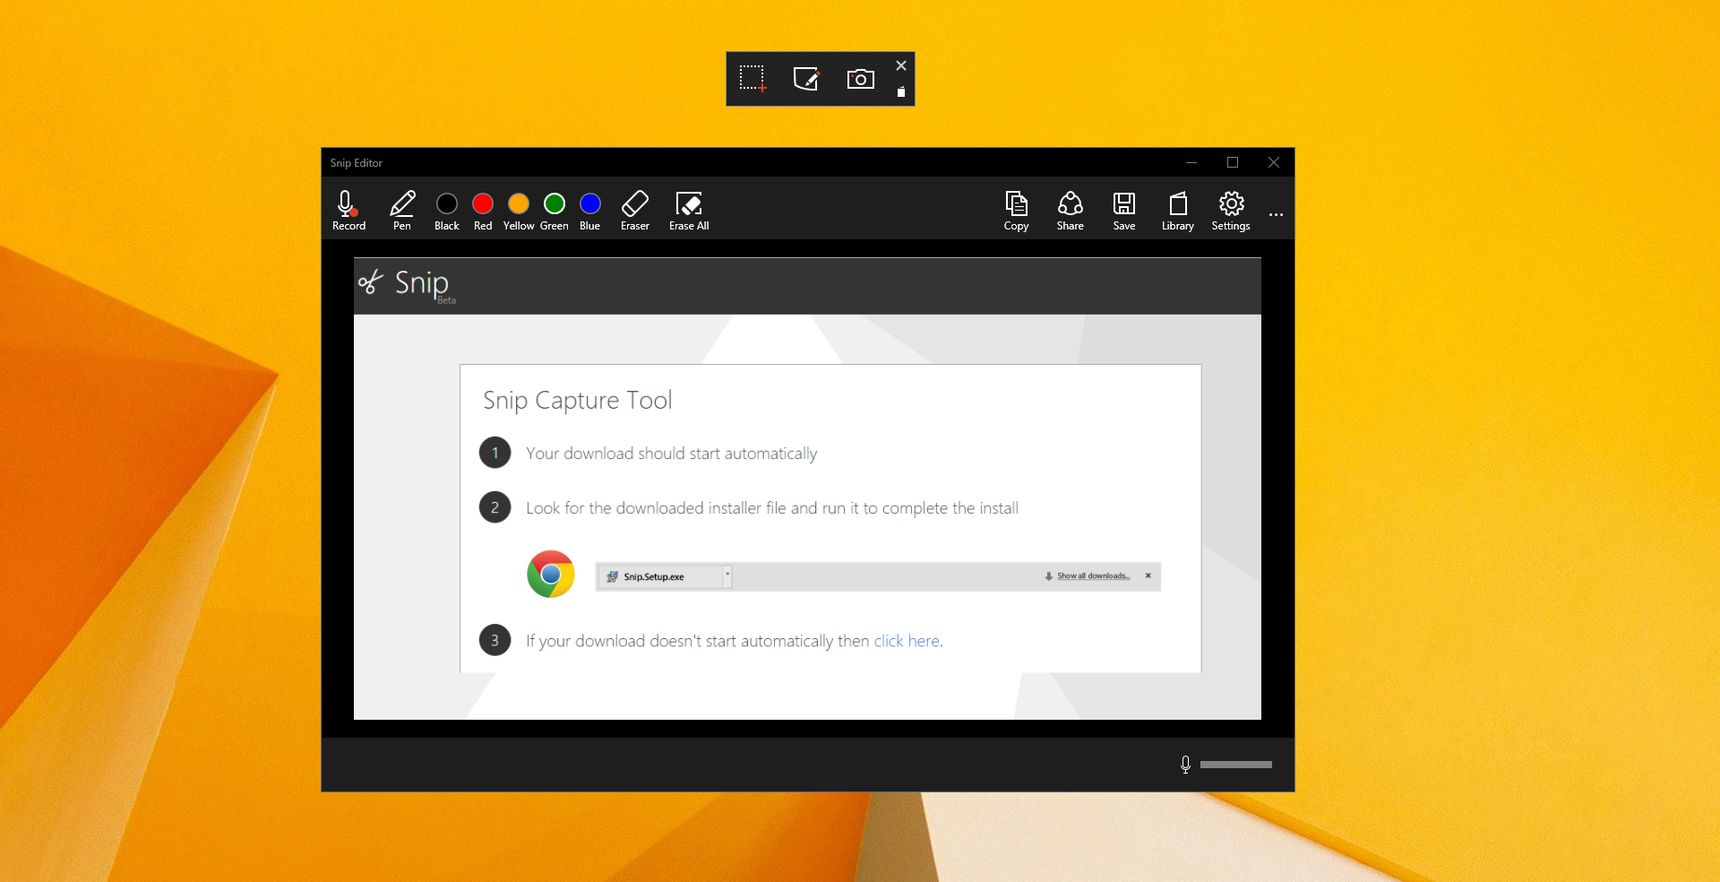
Task: Click 'Your download should start automatically' text
Action: tap(671, 454)
